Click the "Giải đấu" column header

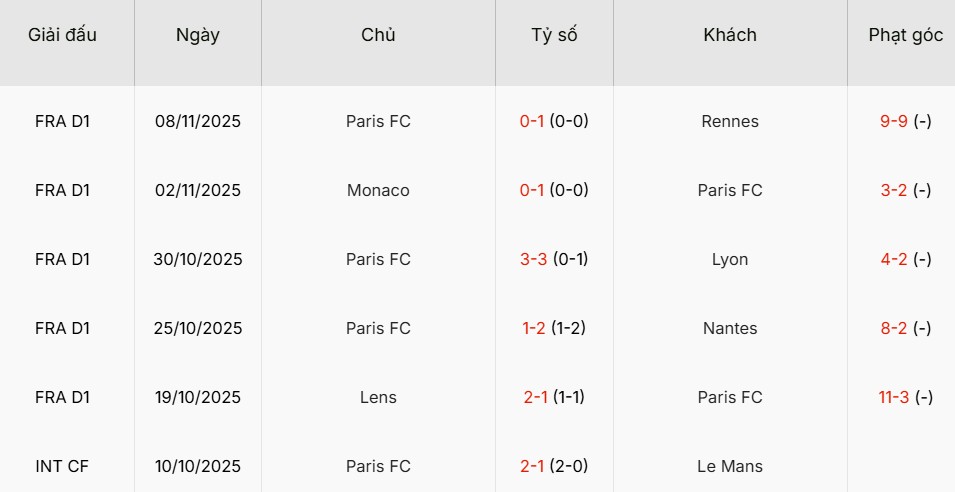(63, 35)
